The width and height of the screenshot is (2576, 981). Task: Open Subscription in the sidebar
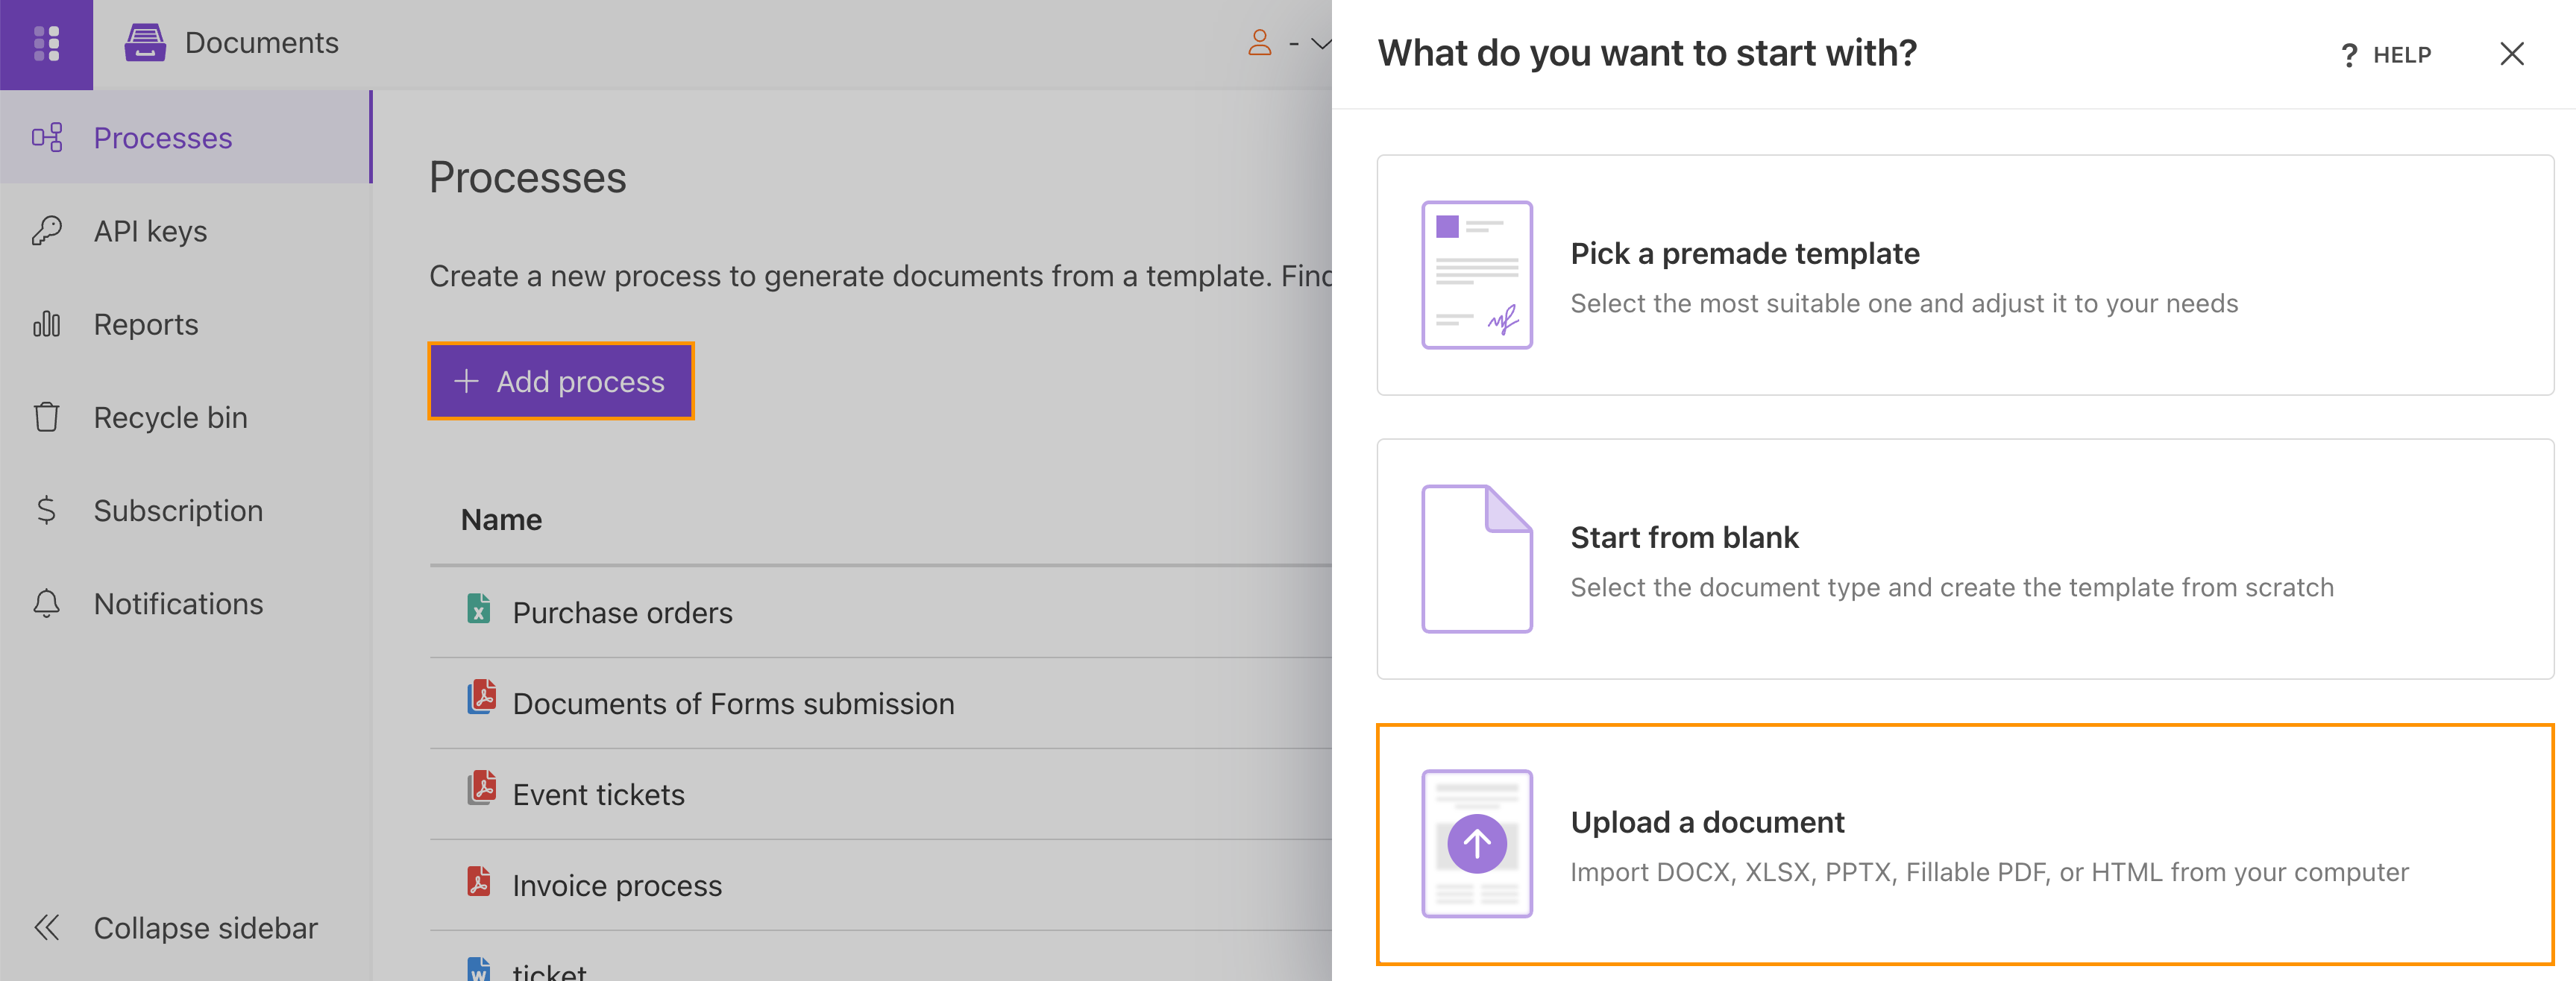[x=186, y=510]
